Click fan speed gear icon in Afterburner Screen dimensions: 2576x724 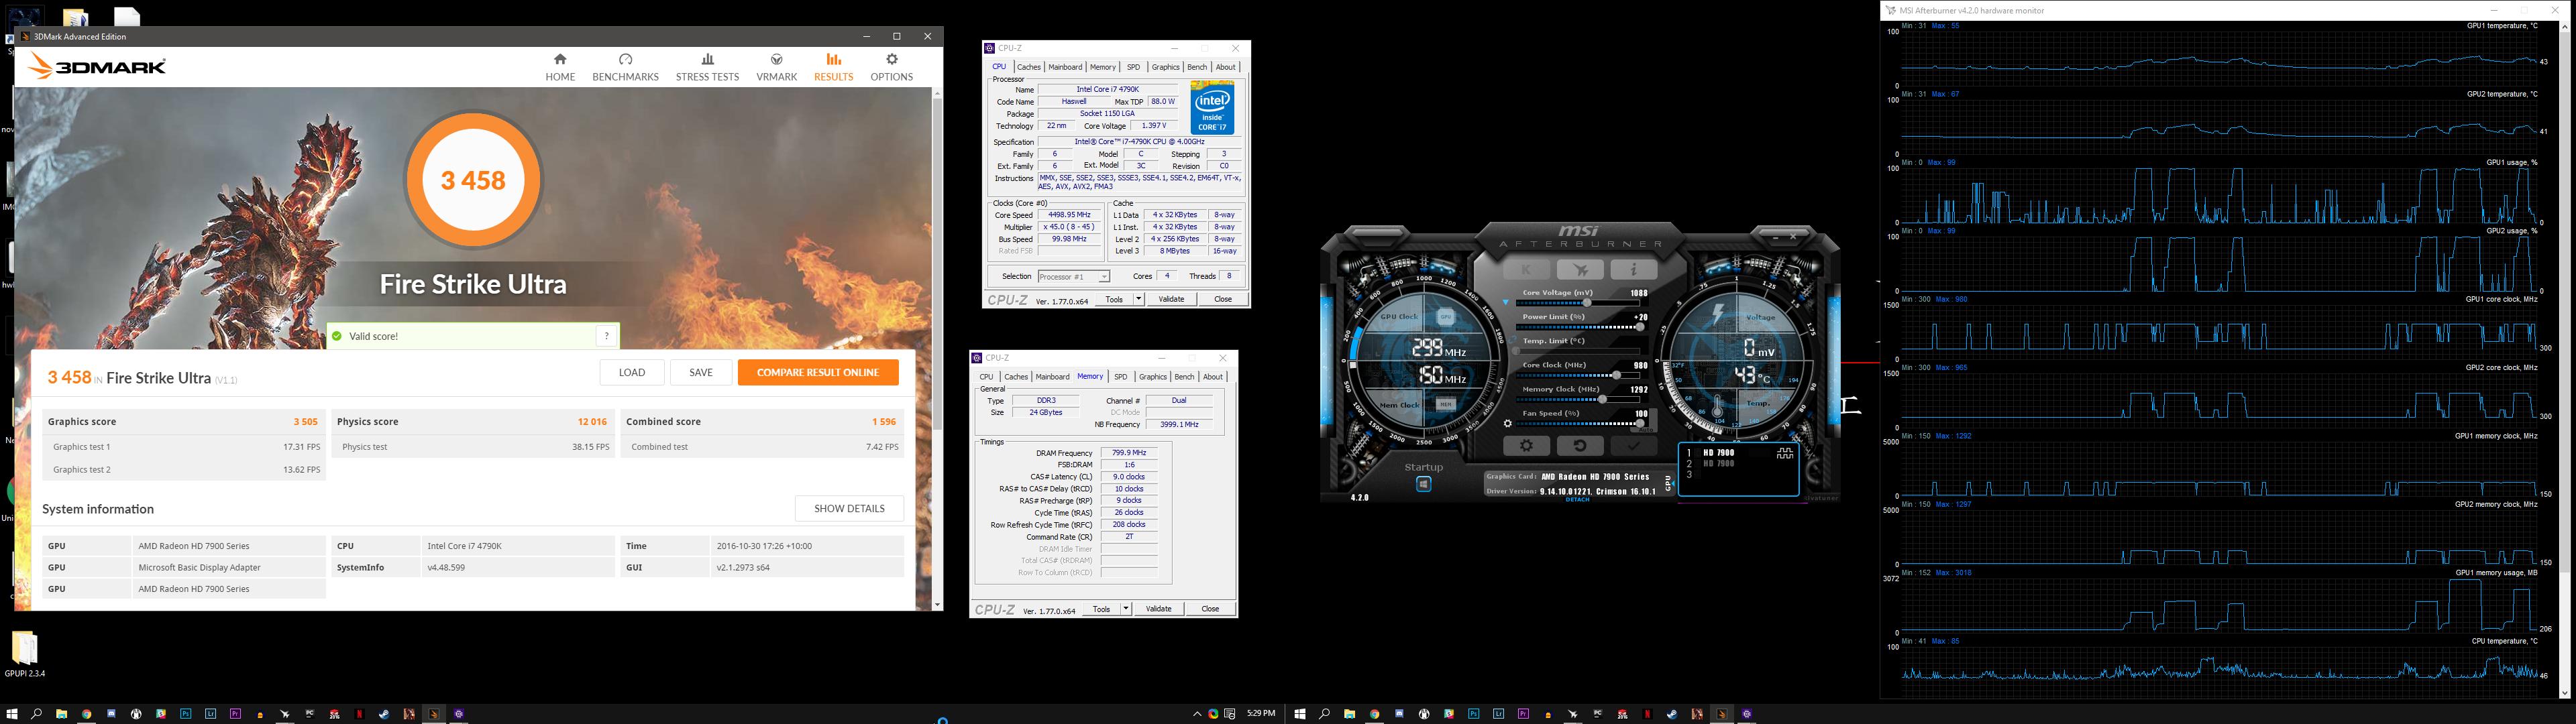pos(1508,424)
